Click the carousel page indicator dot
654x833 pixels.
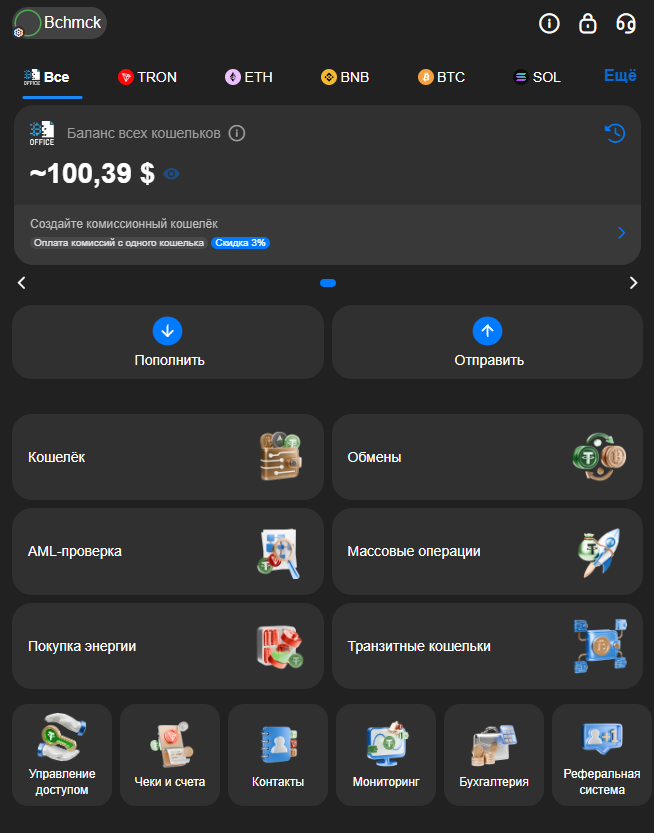coord(328,283)
